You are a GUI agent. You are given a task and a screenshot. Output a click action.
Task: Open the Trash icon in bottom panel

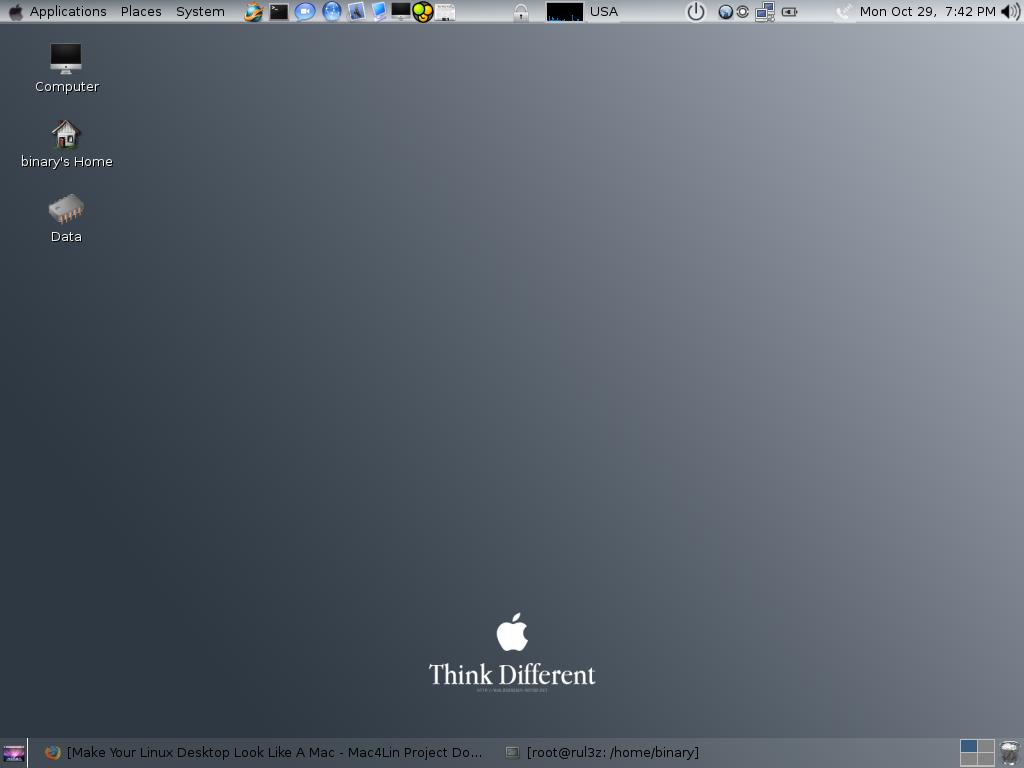coord(1010,753)
